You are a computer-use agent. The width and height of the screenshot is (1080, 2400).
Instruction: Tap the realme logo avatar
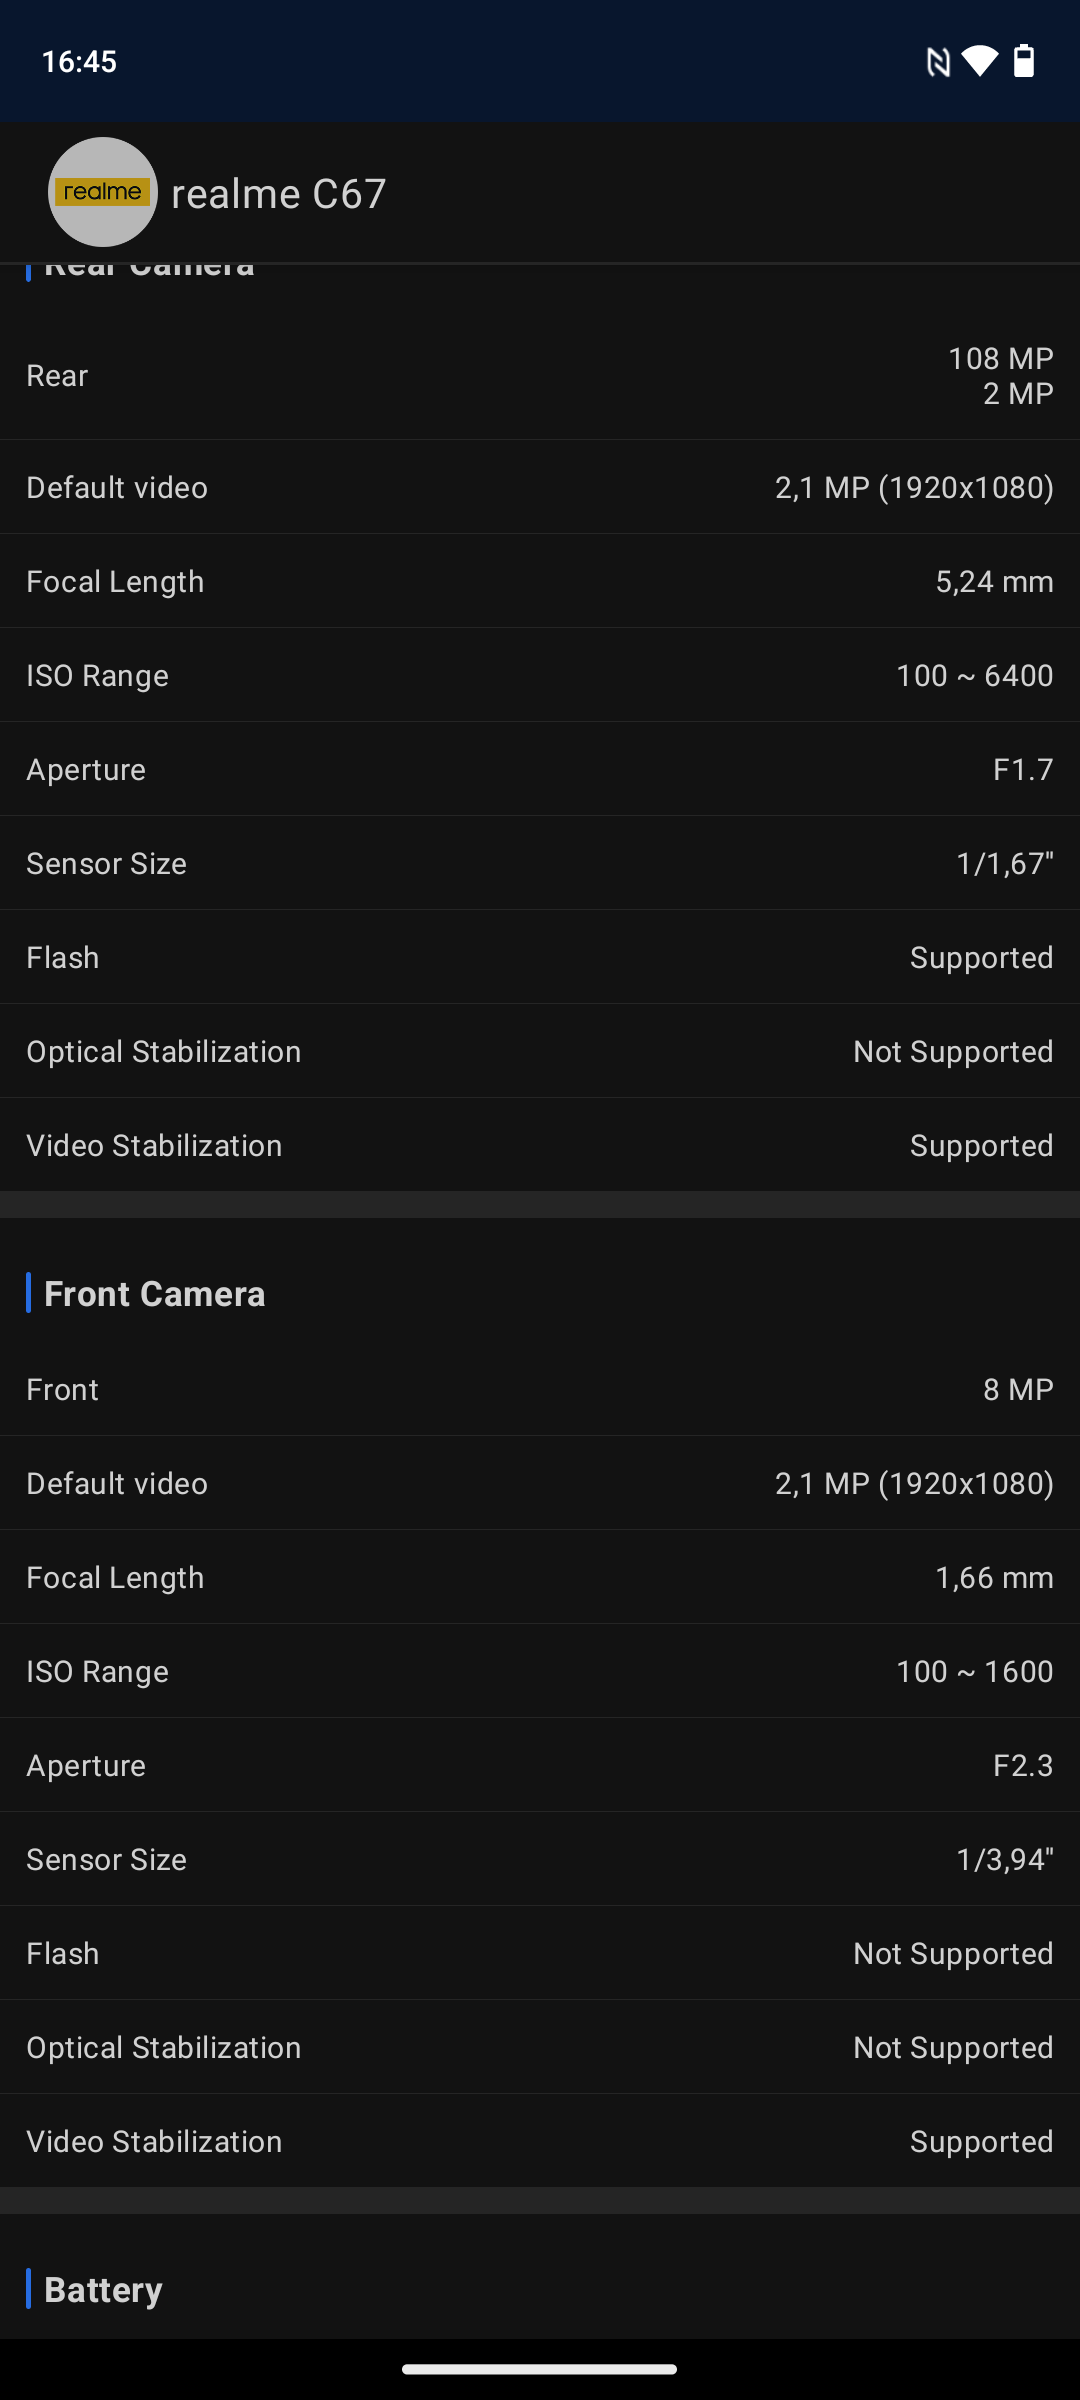click(x=103, y=192)
